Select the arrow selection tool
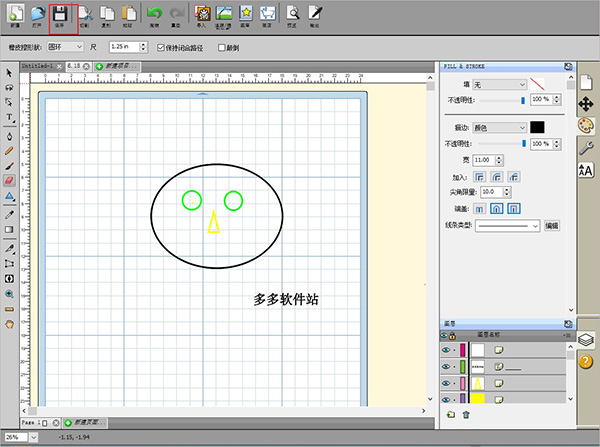 9,73
